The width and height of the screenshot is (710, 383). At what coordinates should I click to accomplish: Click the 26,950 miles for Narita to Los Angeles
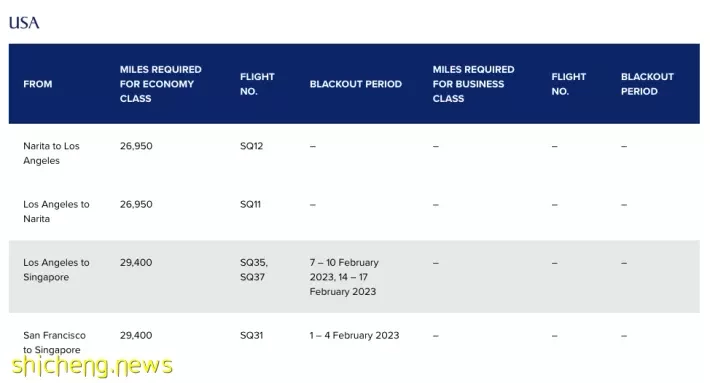click(136, 146)
